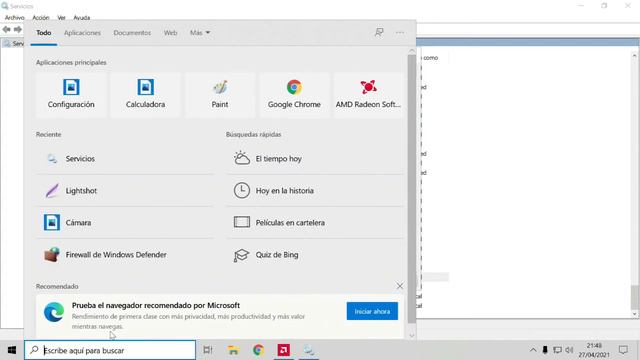Open the search feedback icon
The width and height of the screenshot is (640, 360).
379,32
